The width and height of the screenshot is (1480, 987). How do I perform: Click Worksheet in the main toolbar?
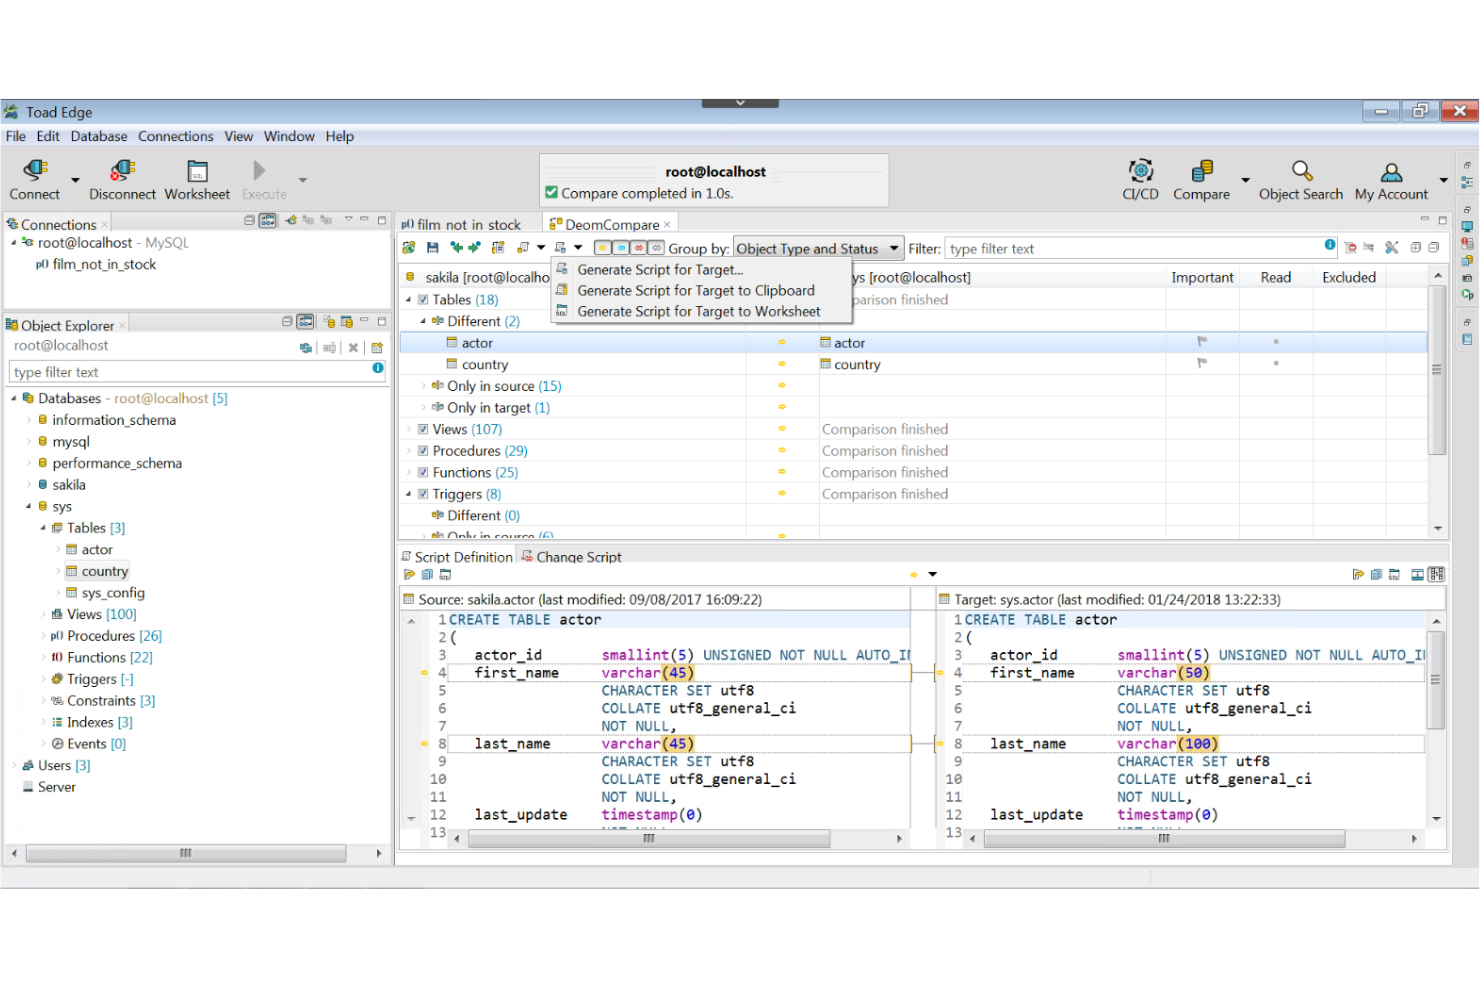coord(196,179)
